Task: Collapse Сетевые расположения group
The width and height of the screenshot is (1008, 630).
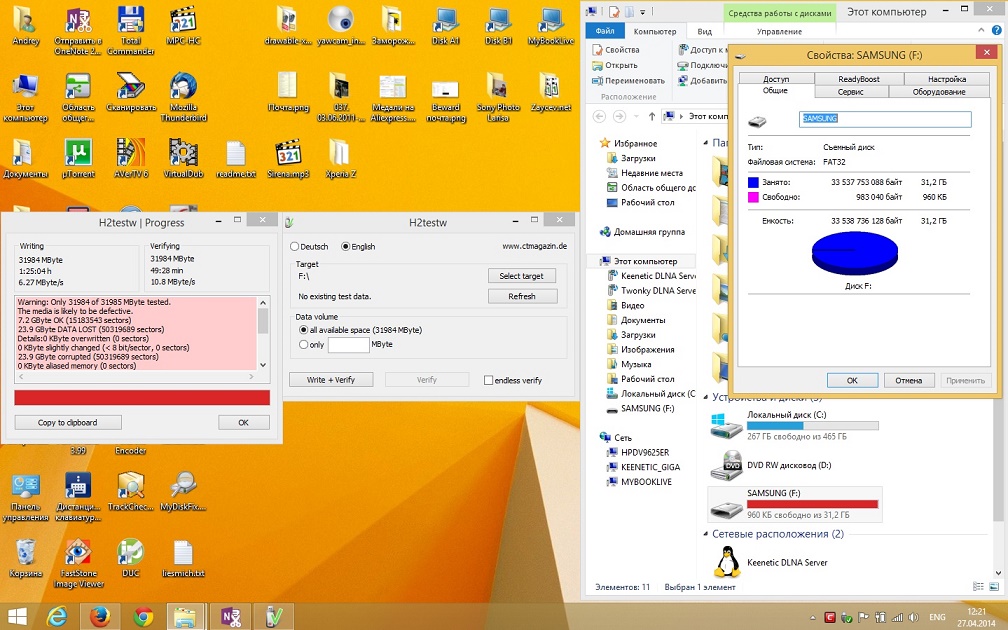Action: click(x=706, y=534)
